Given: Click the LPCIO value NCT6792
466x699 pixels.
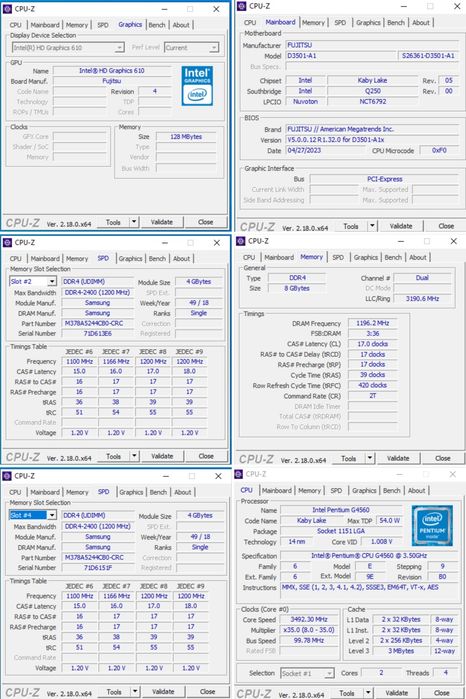Looking at the screenshot, I should (x=372, y=102).
